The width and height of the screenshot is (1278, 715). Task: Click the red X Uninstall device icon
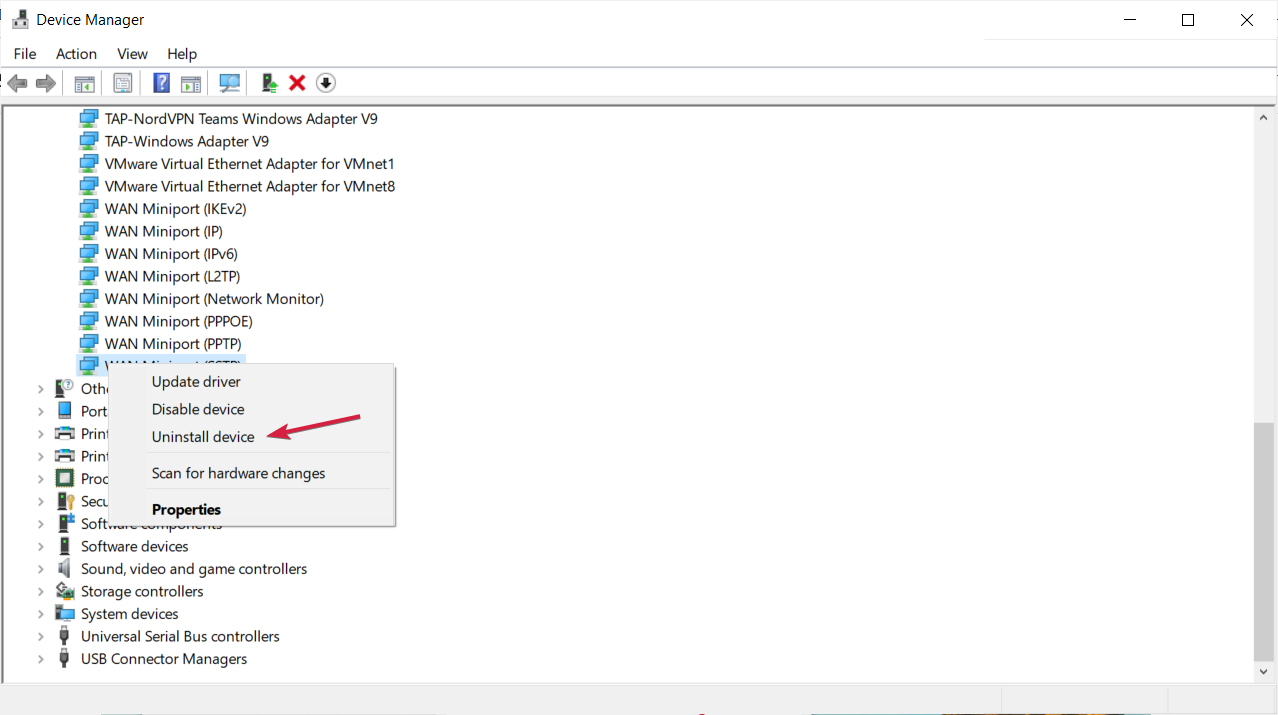(x=297, y=83)
